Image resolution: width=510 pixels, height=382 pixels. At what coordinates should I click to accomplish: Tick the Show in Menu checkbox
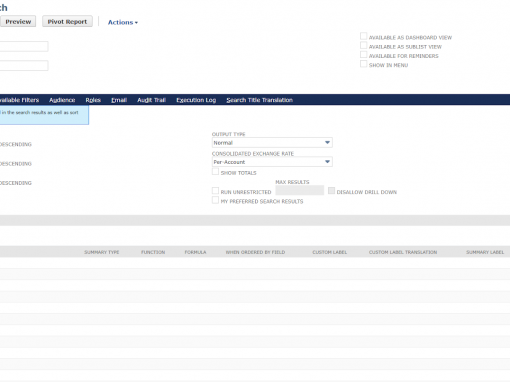pyautogui.click(x=363, y=64)
